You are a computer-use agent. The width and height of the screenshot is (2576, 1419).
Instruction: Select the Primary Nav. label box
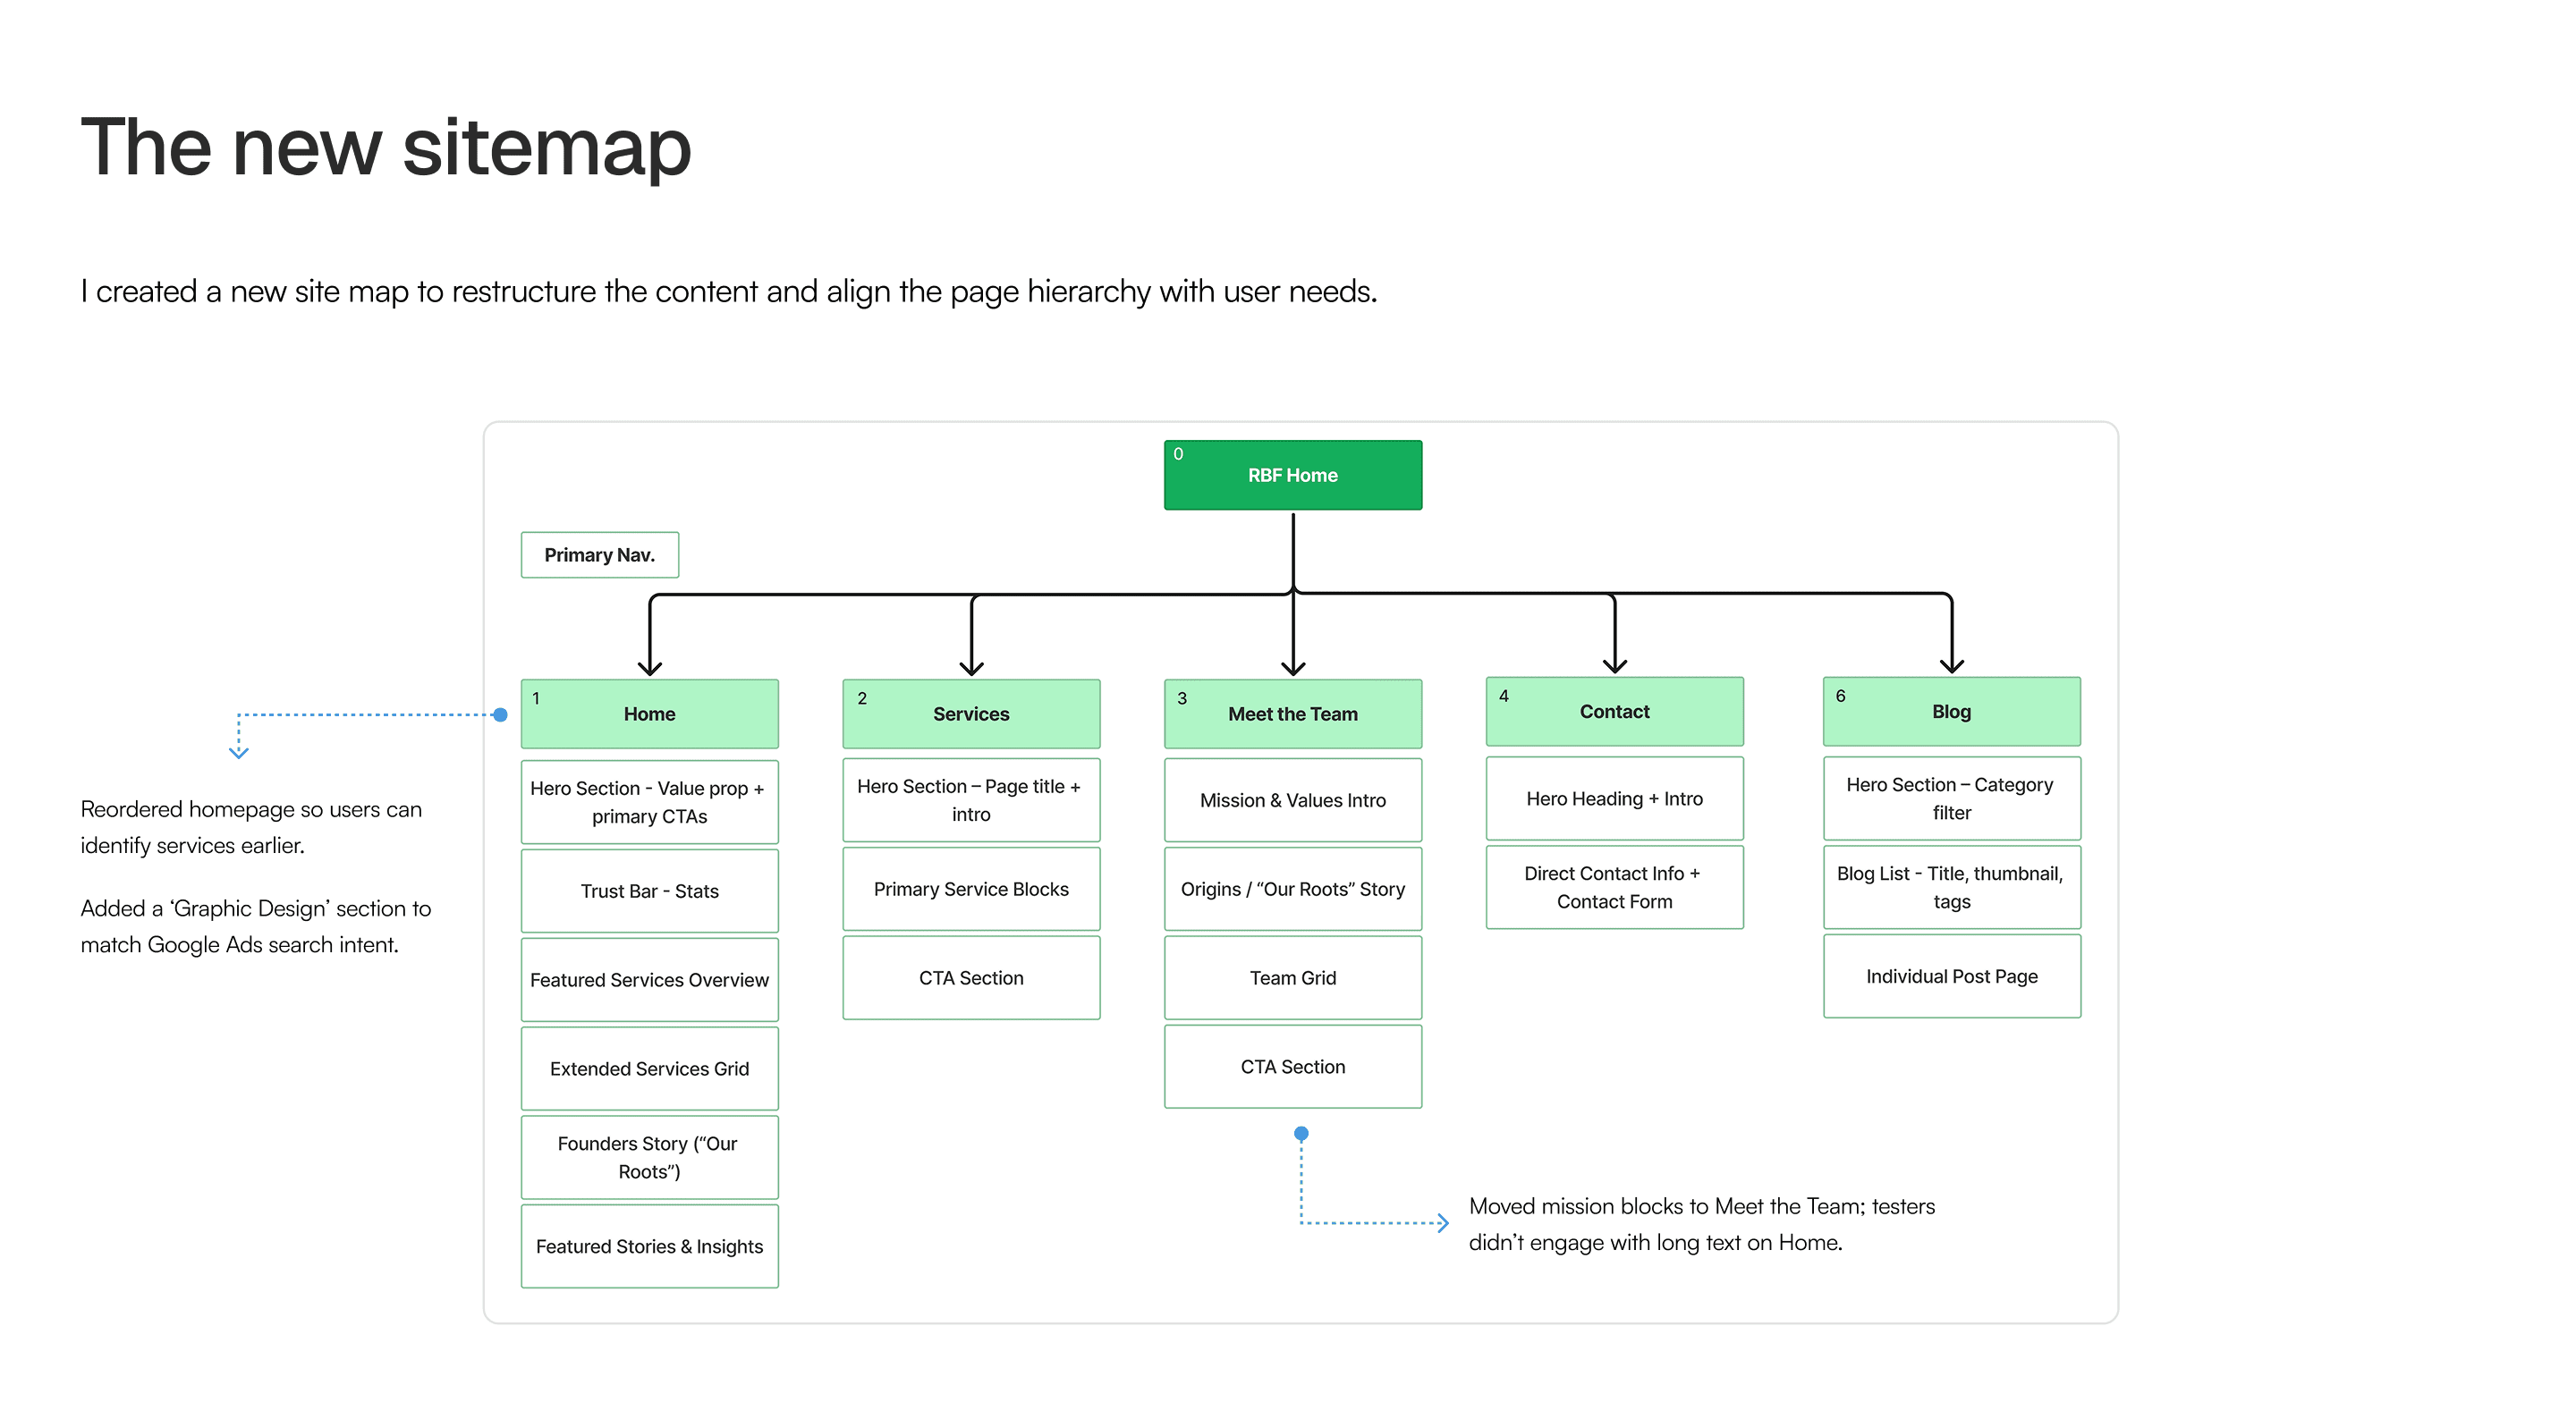(x=599, y=555)
